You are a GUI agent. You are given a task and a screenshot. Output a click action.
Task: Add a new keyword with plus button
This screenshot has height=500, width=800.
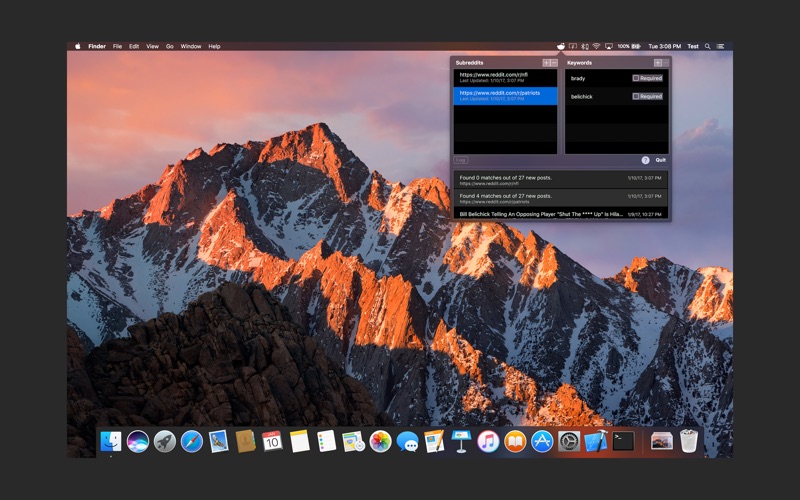657,63
